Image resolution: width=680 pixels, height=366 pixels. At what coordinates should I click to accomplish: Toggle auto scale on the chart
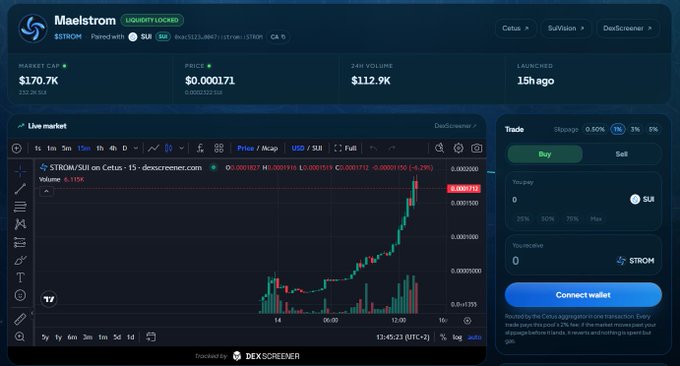pyautogui.click(x=474, y=337)
